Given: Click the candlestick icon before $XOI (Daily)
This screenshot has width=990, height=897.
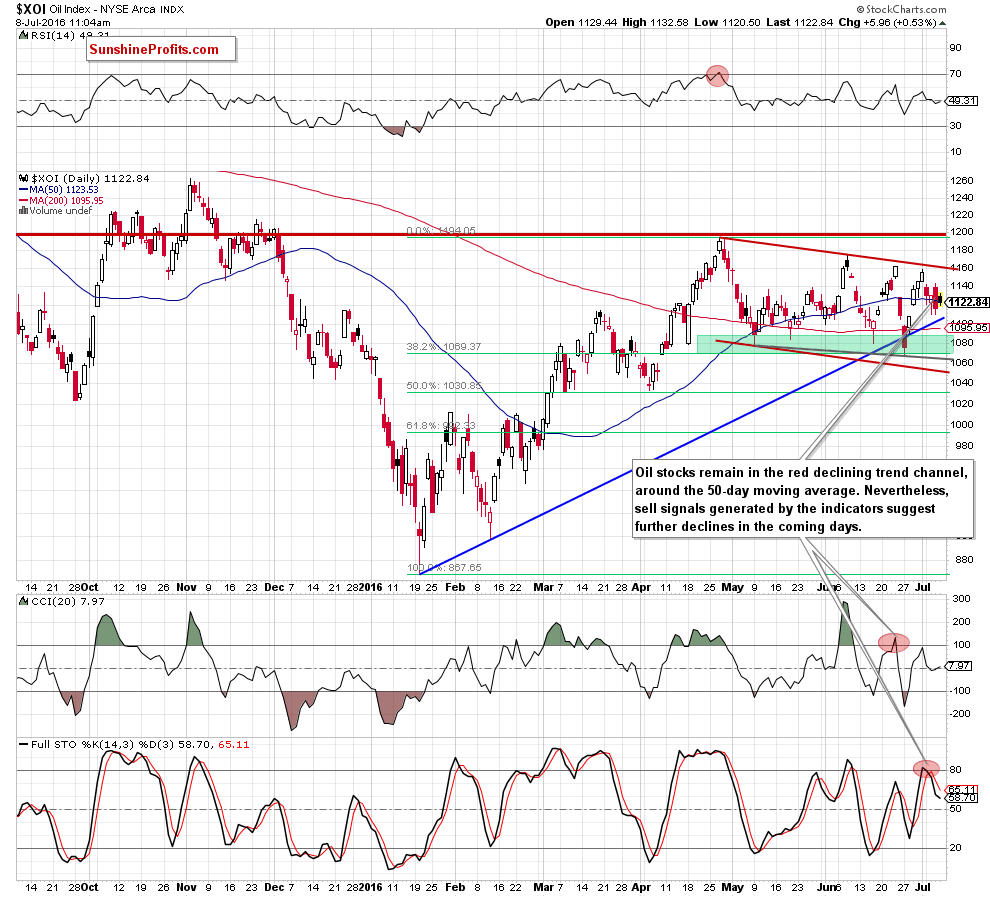Looking at the screenshot, I should (x=24, y=179).
